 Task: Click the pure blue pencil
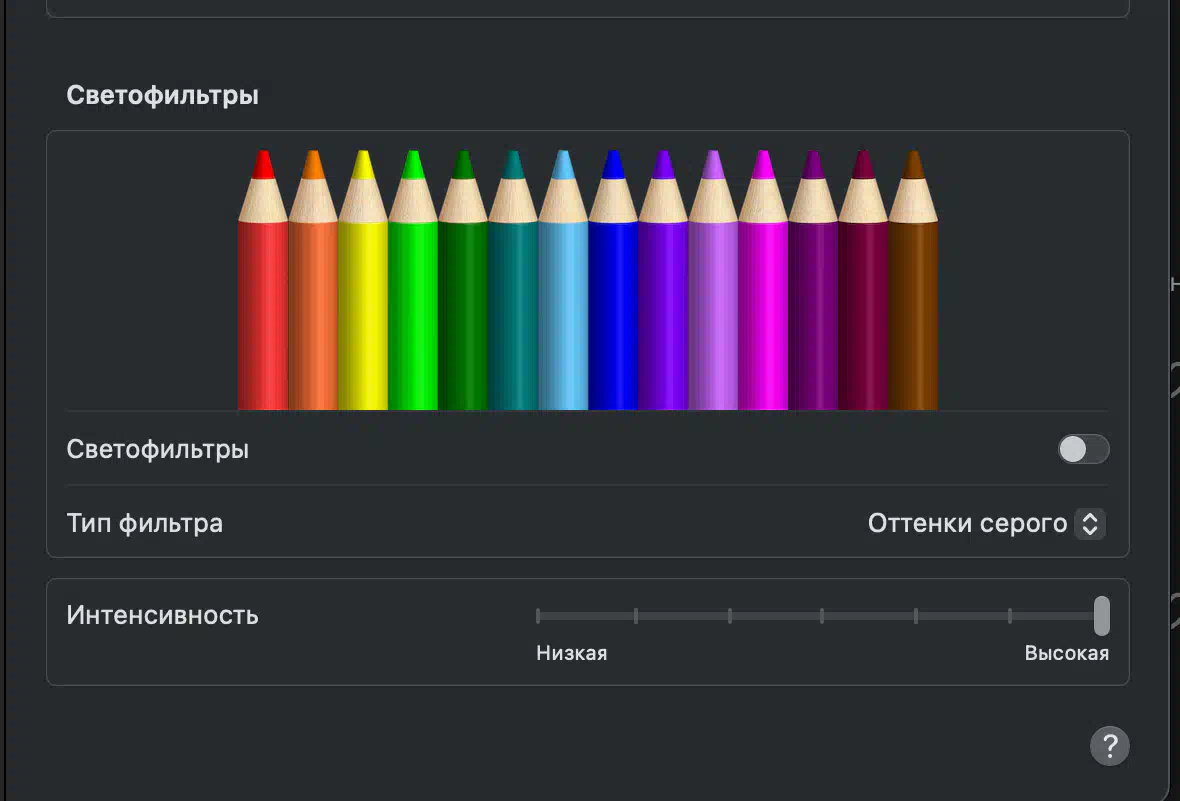[x=613, y=280]
